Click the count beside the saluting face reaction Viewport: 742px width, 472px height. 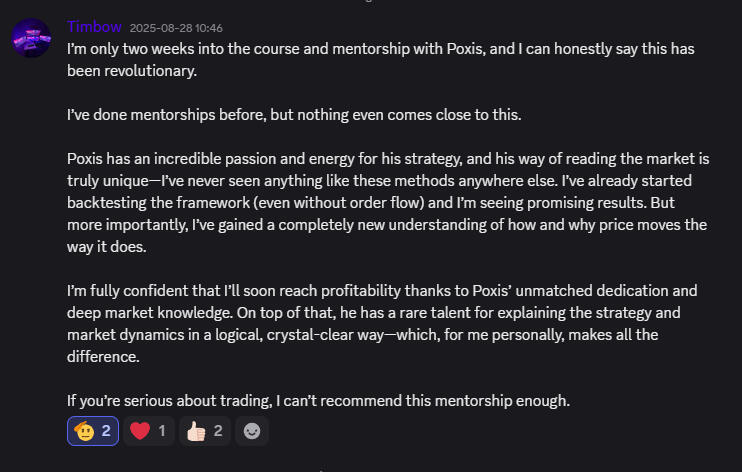tap(107, 431)
